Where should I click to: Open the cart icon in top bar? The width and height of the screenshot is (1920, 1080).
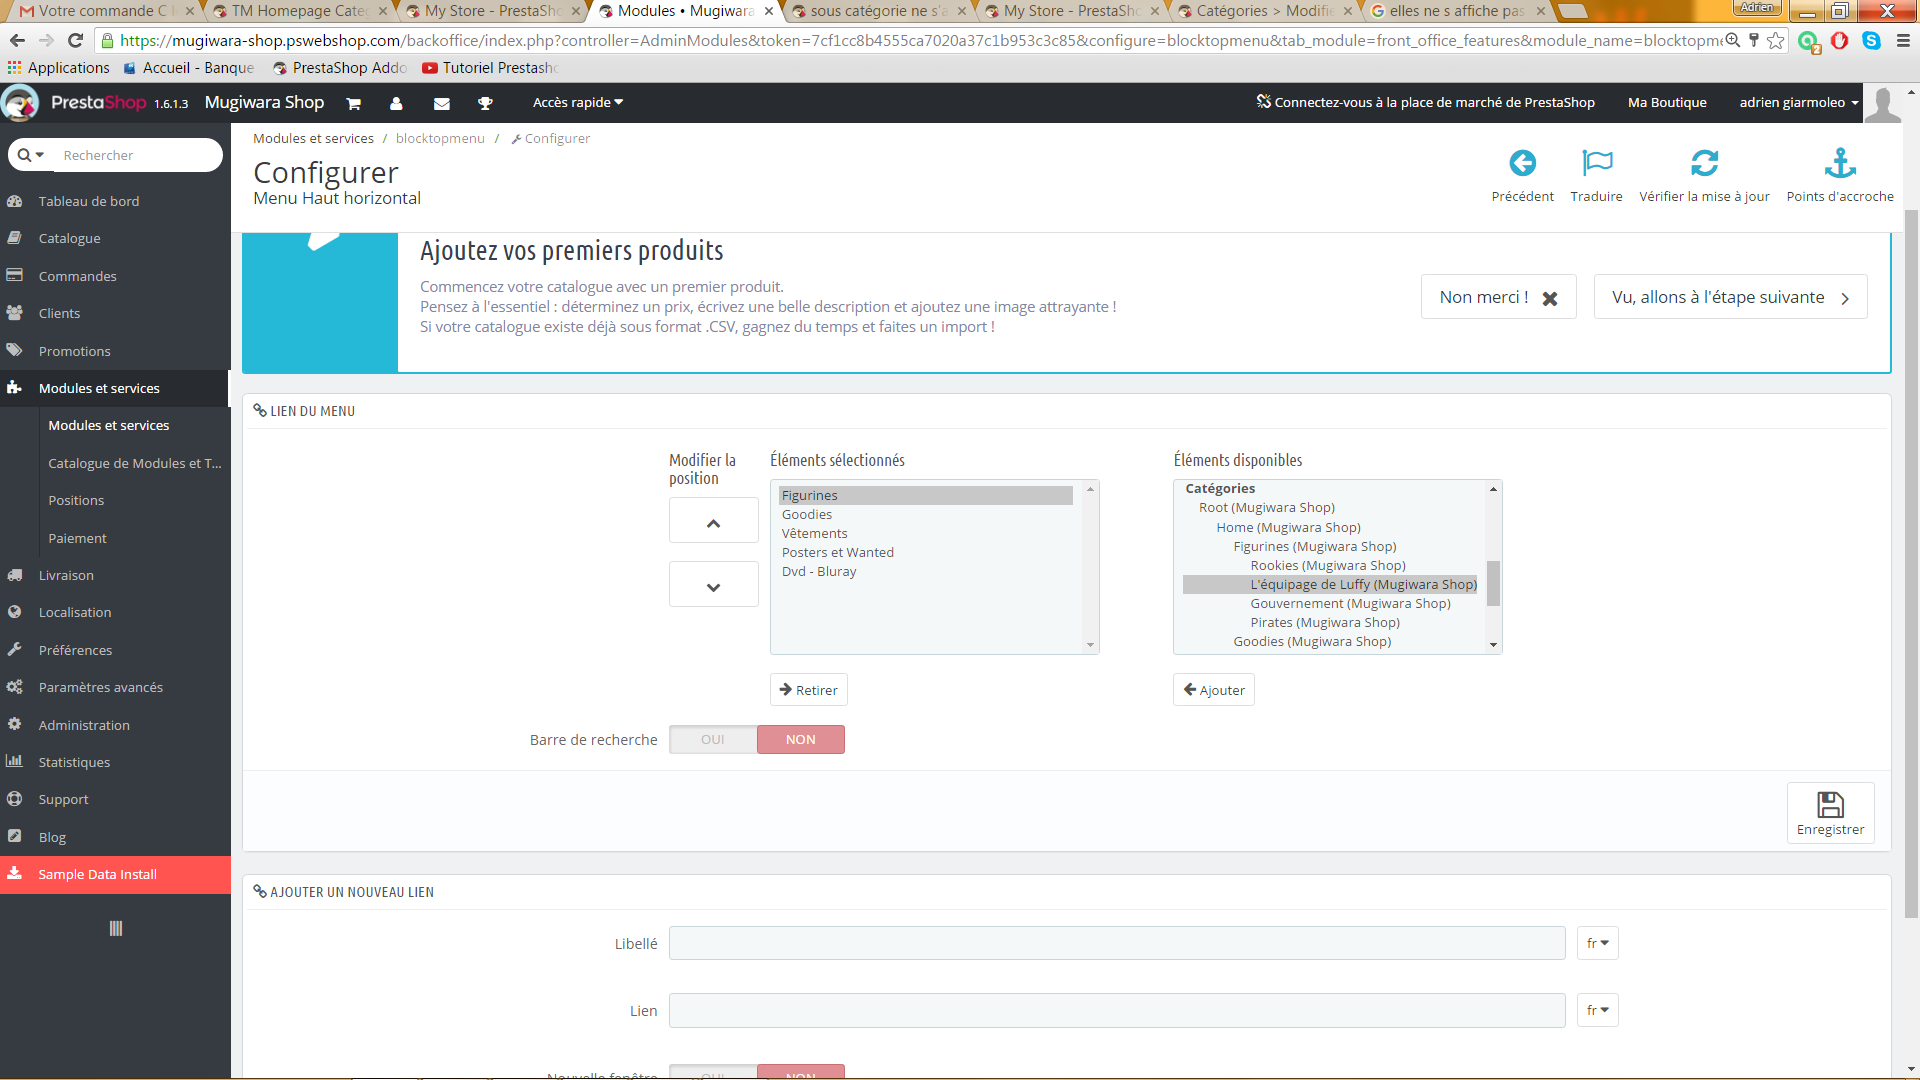(353, 103)
